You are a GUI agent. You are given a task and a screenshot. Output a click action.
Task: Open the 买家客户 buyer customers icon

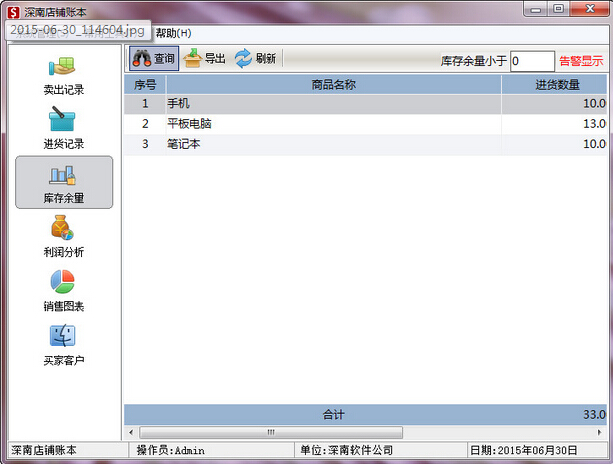pos(64,345)
